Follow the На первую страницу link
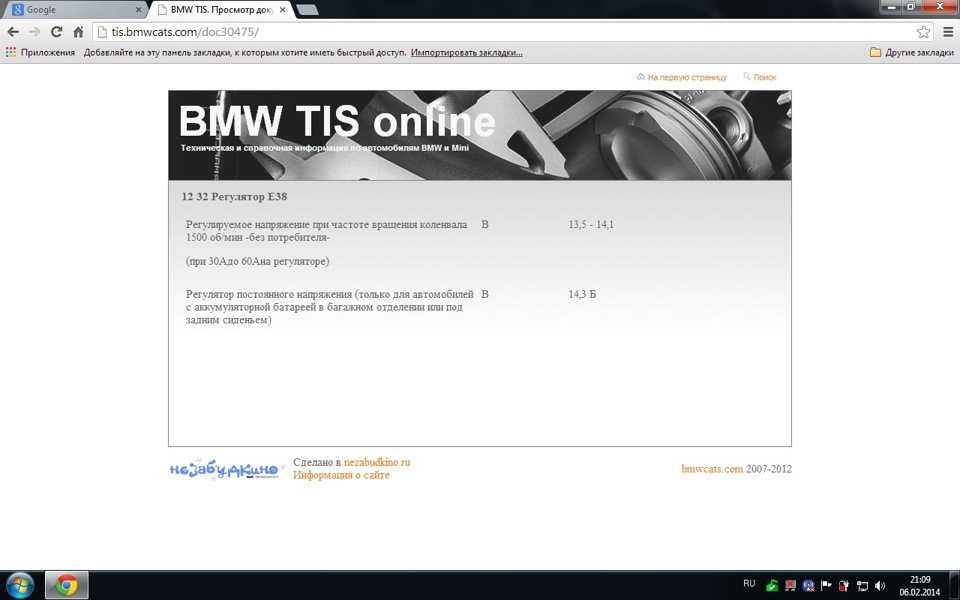Screen dimensions: 960x600 pyautogui.click(x=686, y=77)
